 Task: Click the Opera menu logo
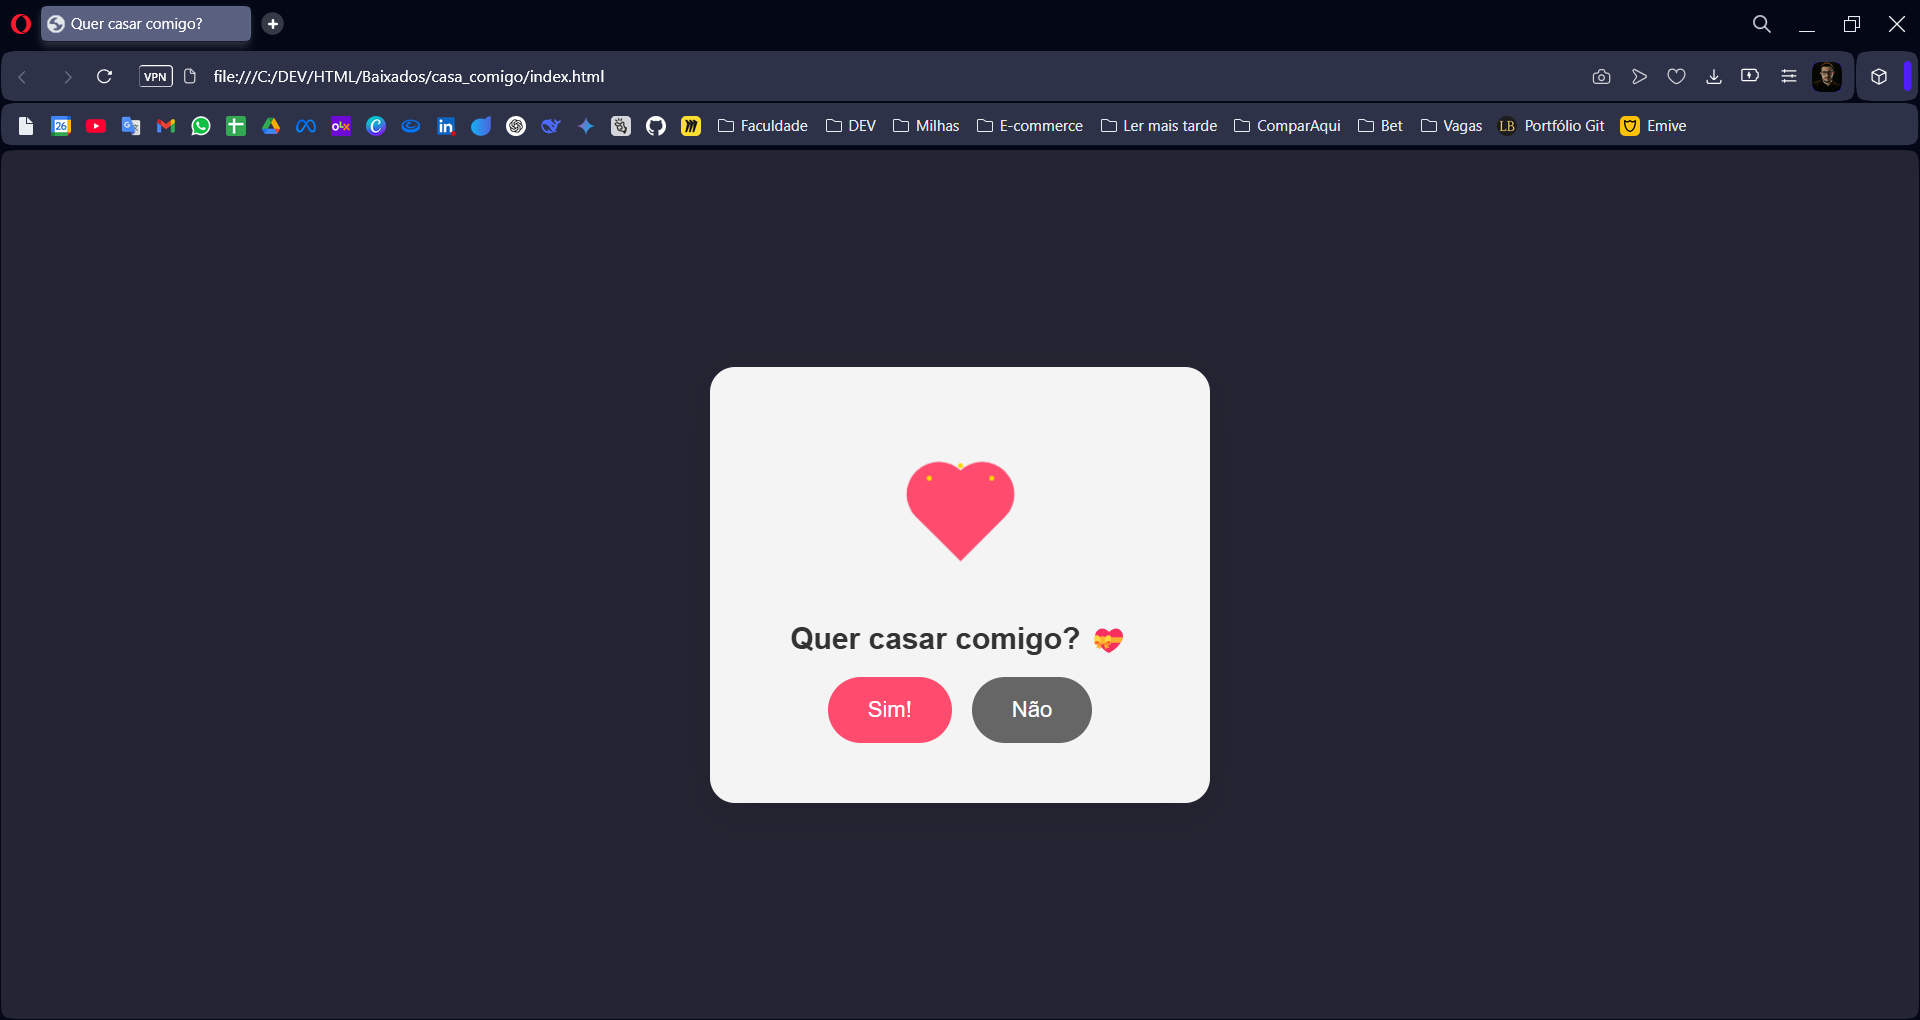(x=21, y=24)
